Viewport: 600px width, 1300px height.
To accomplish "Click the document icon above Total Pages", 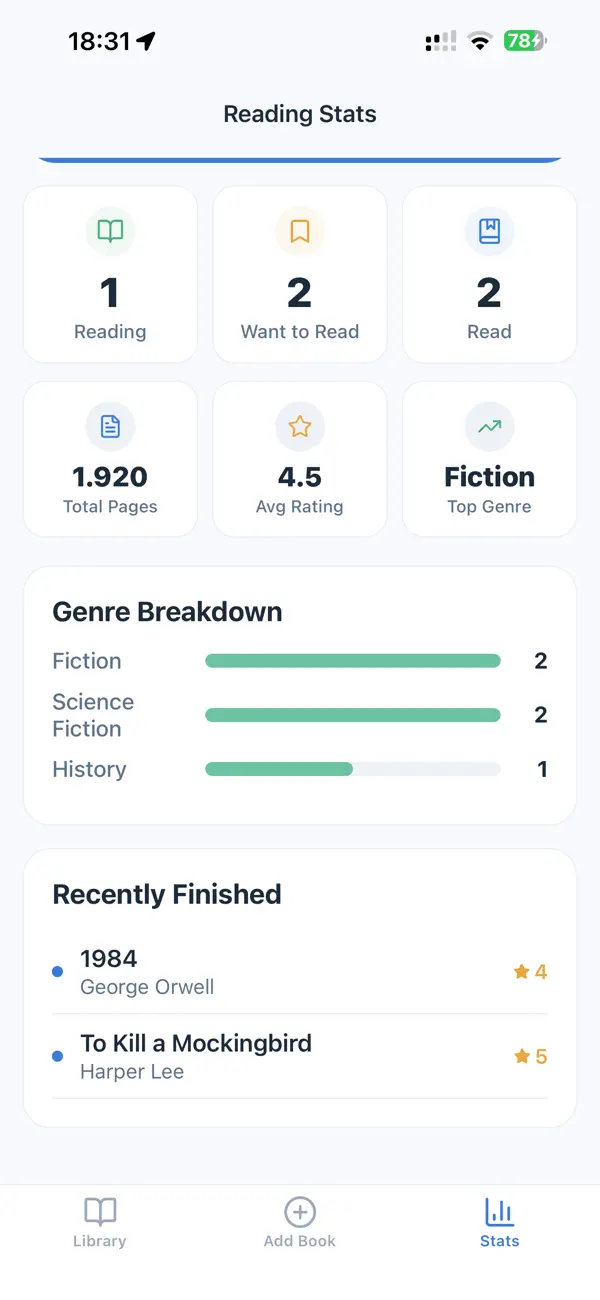I will pyautogui.click(x=110, y=426).
